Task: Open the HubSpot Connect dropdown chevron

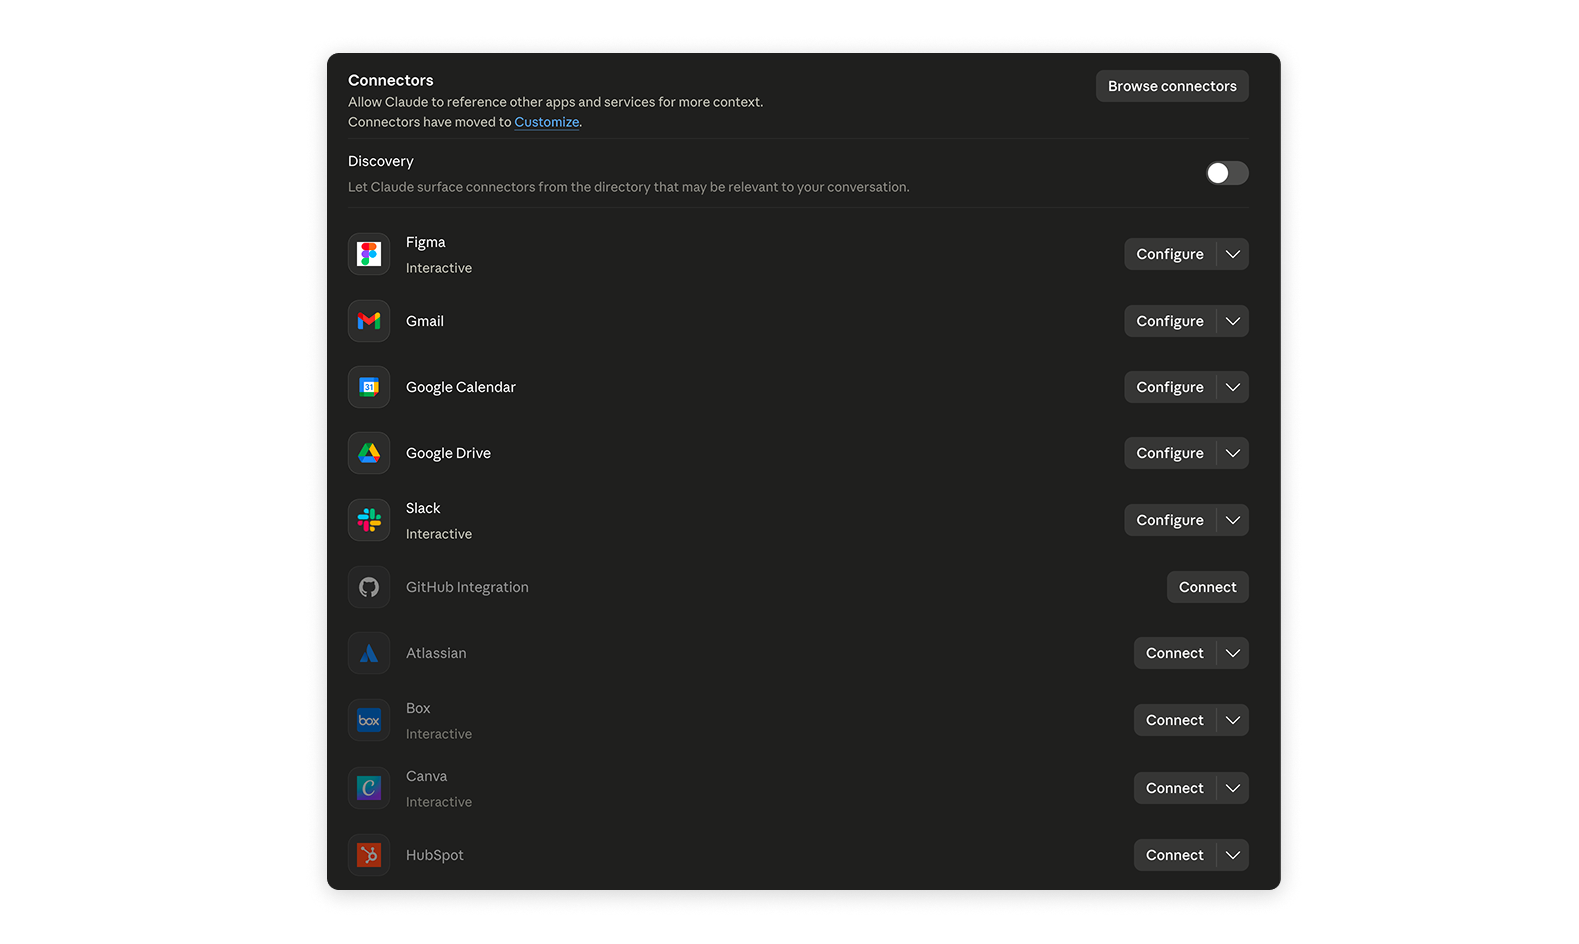Action: 1233,855
